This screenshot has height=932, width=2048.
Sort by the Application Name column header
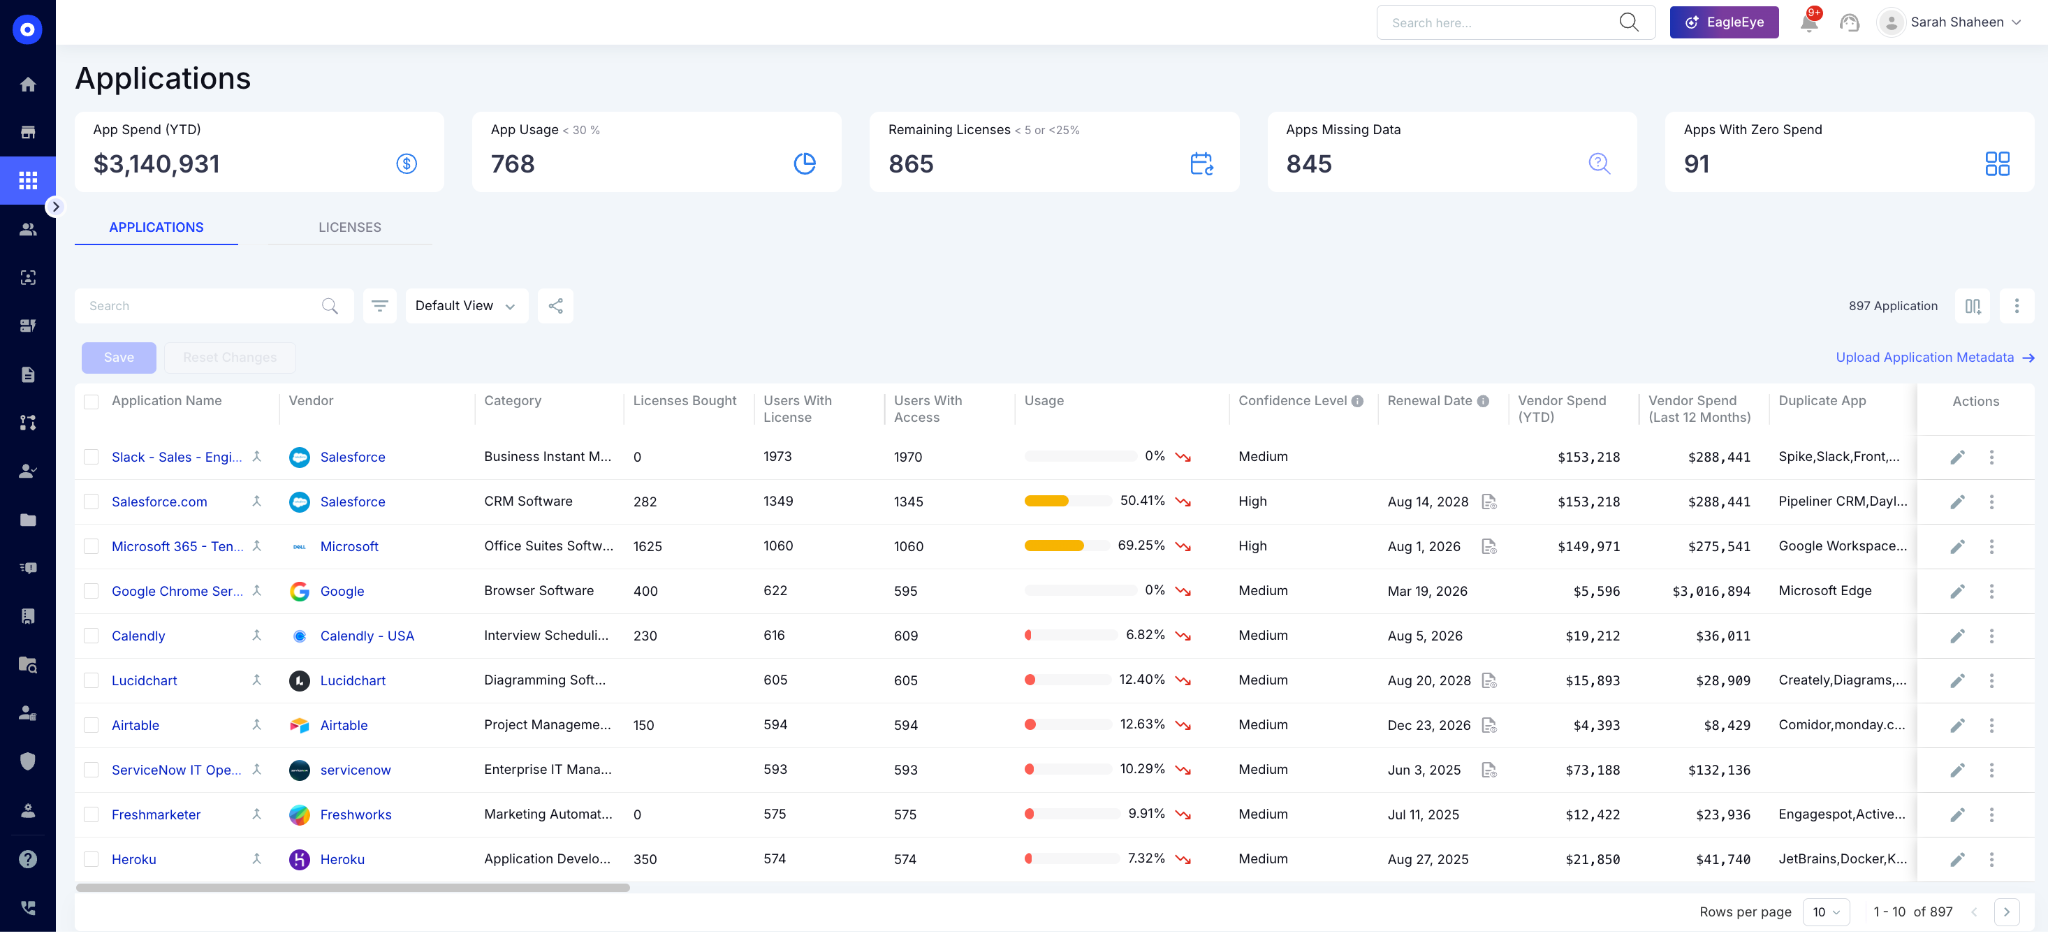[167, 401]
